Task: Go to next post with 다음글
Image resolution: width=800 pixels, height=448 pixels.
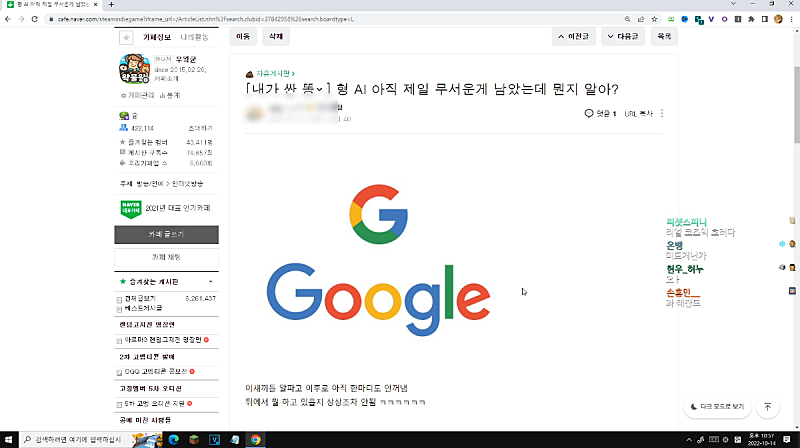Action: [x=623, y=36]
